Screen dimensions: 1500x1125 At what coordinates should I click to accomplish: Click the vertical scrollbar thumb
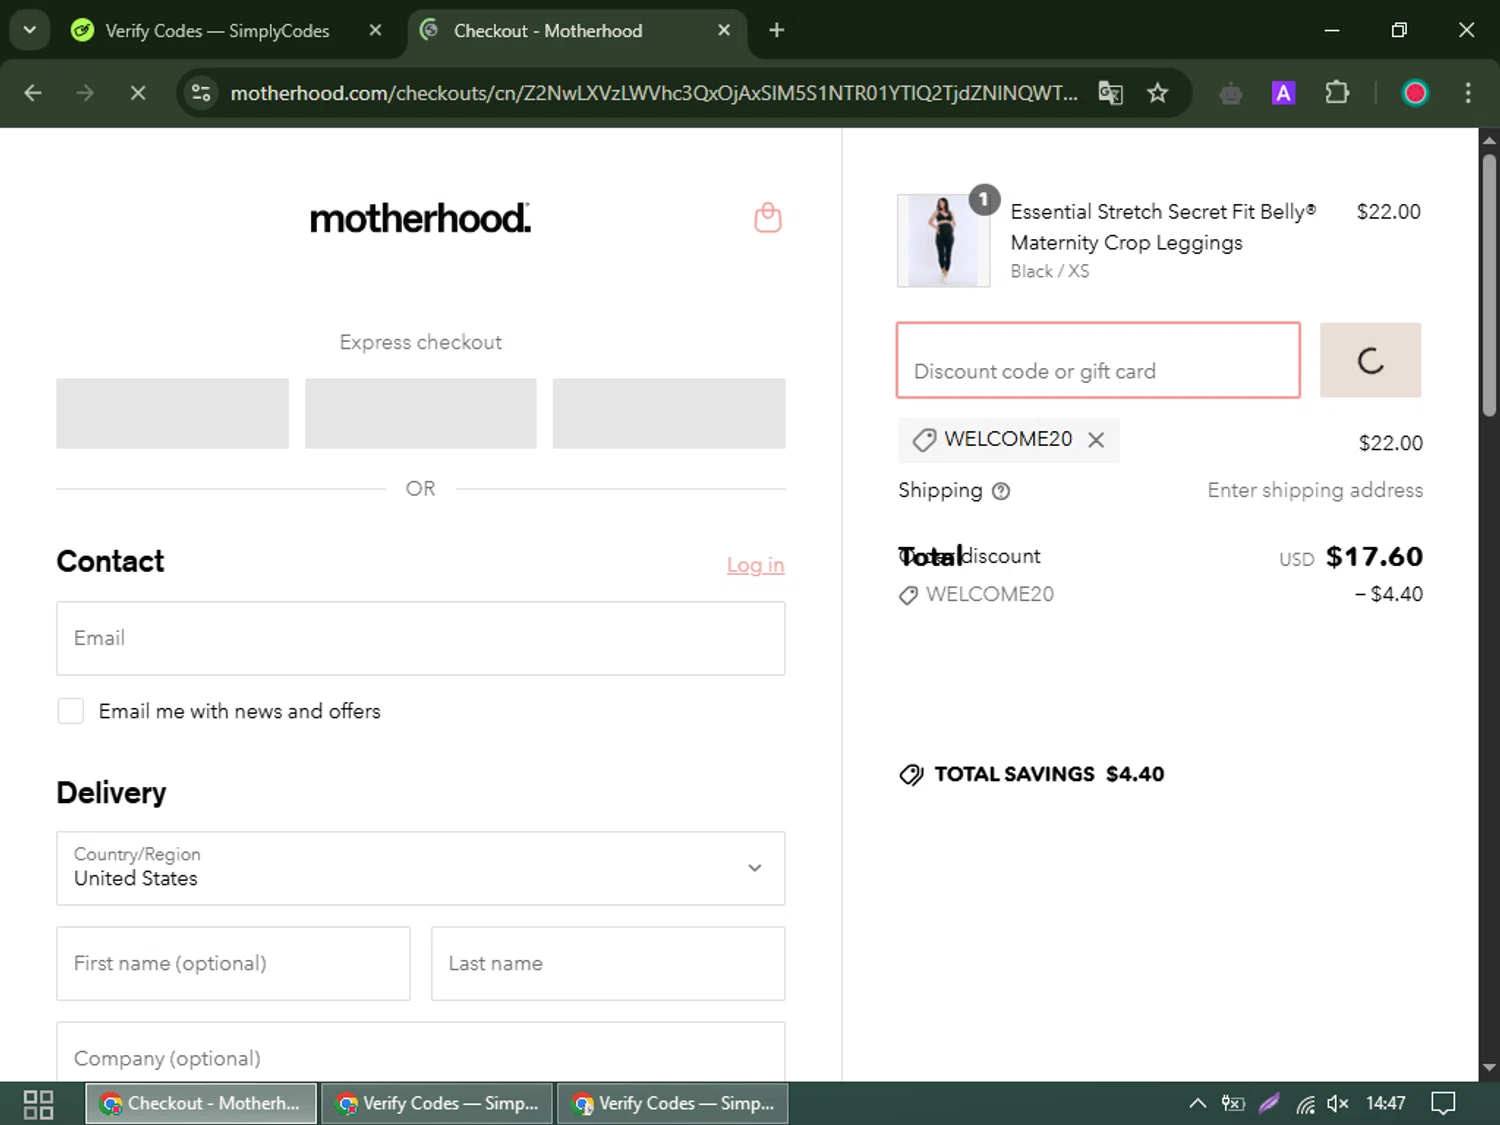[x=1489, y=285]
